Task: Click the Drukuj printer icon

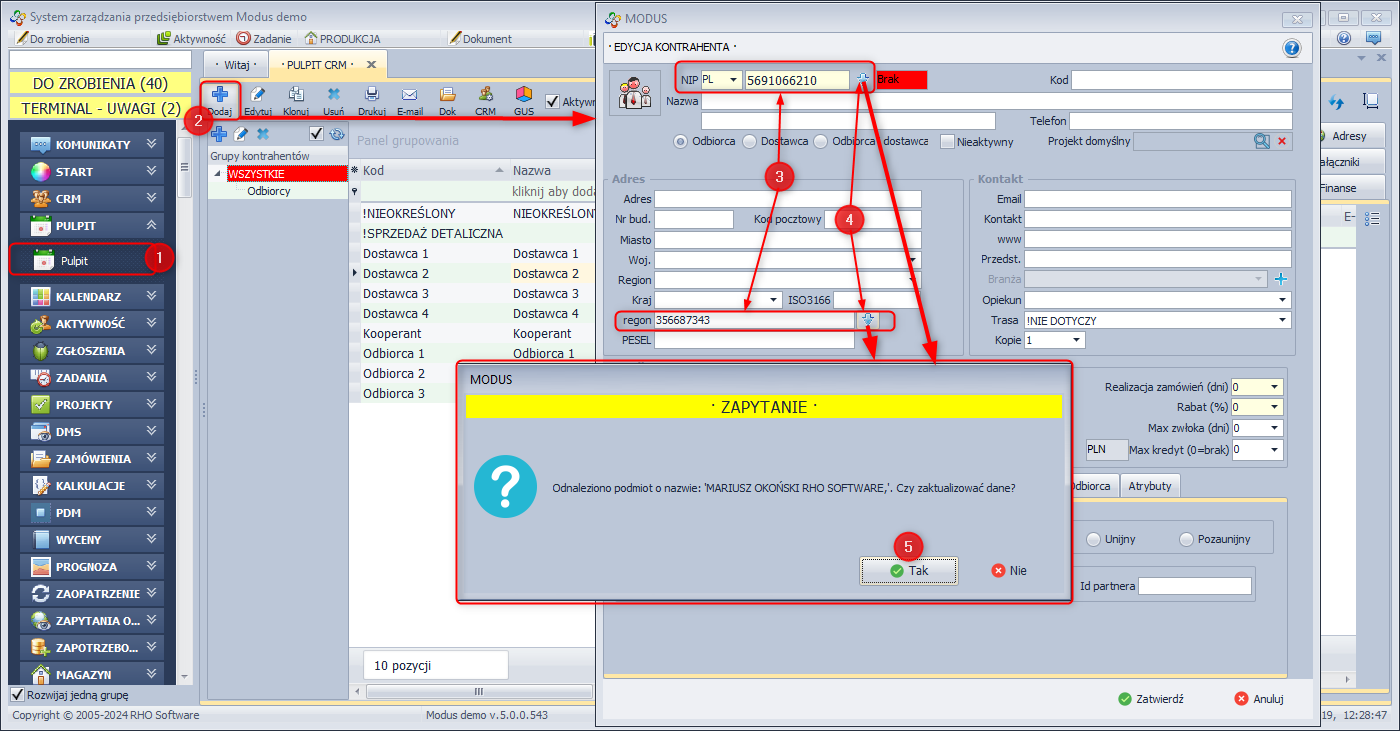Action: click(371, 96)
